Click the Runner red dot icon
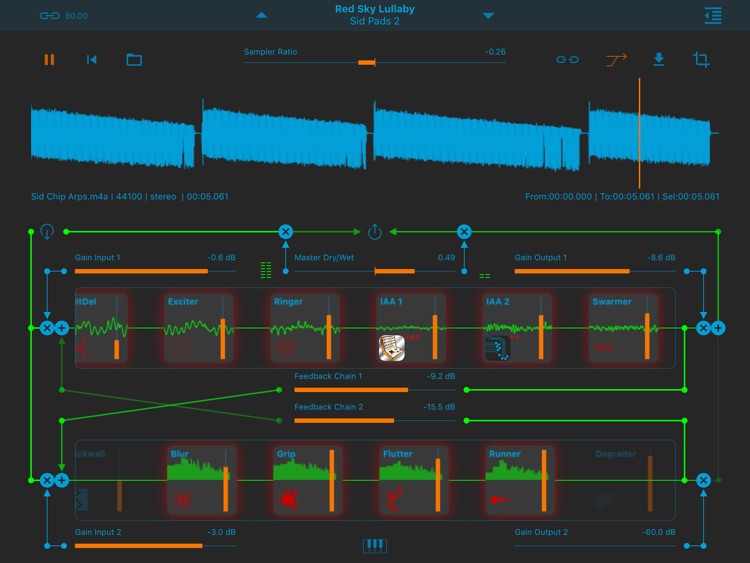 (500, 500)
